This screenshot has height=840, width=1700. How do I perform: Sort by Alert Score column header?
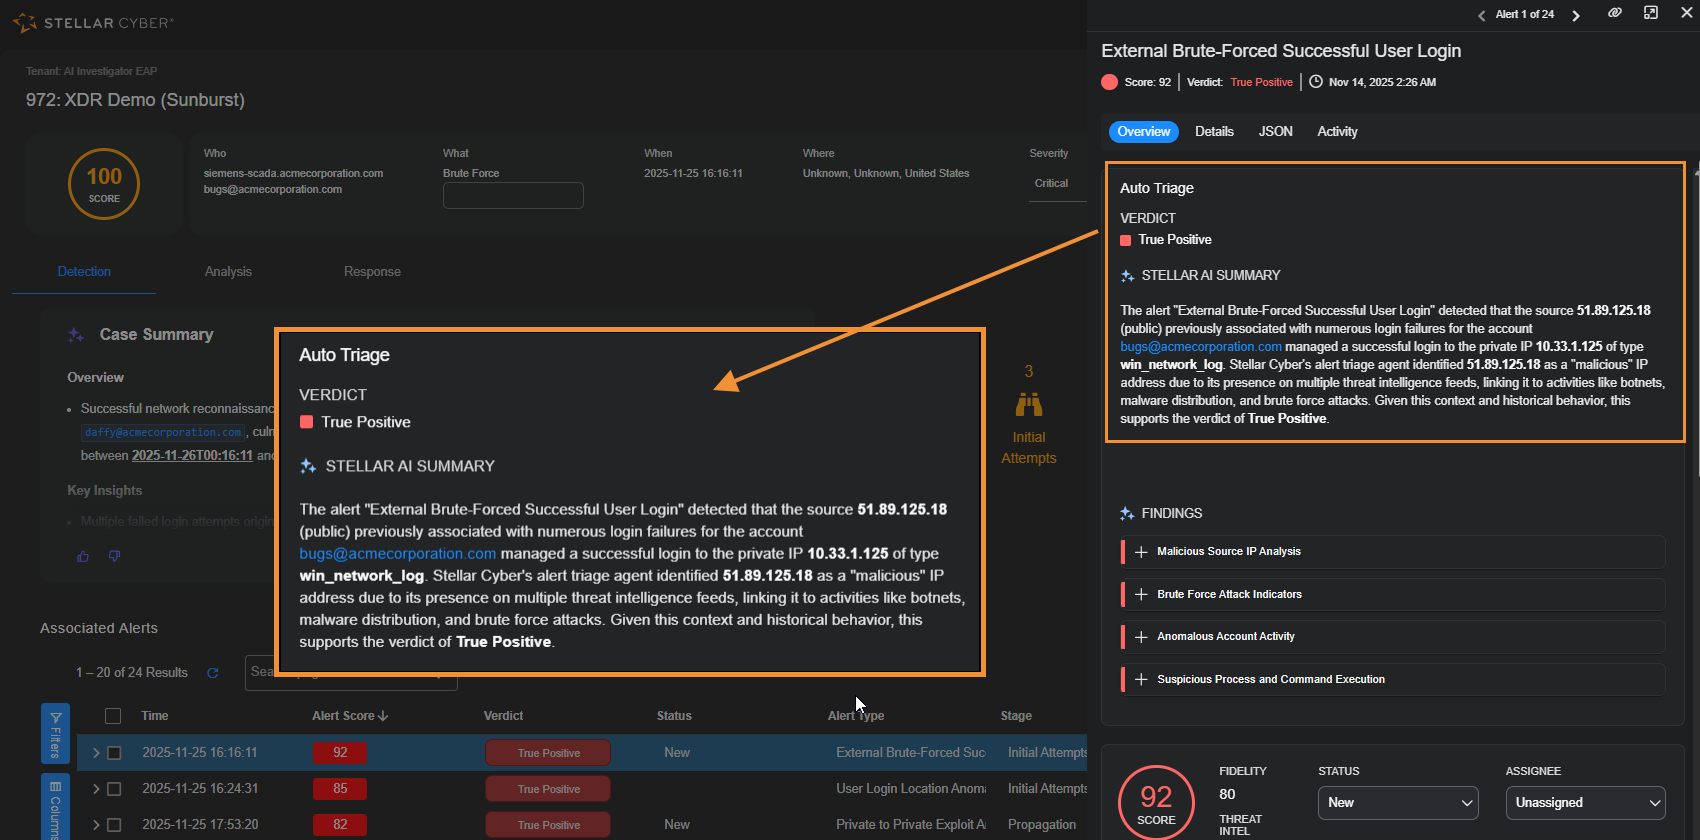(349, 716)
